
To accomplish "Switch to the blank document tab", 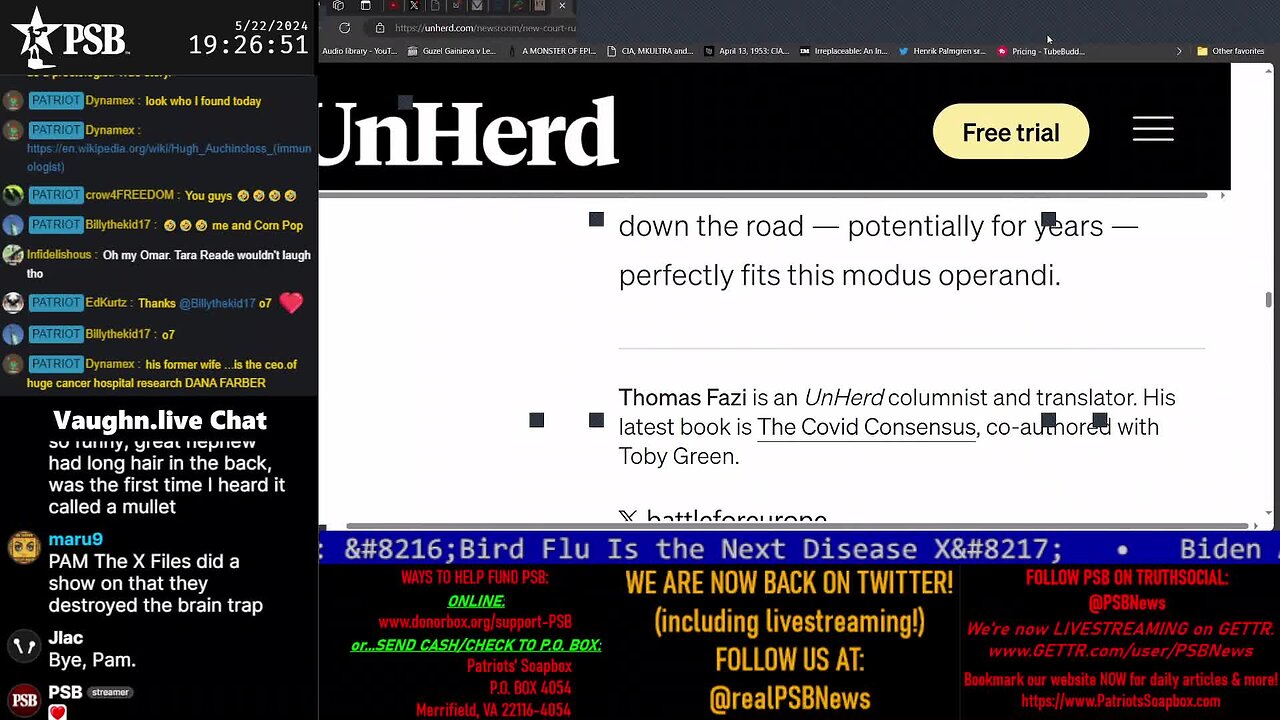I will pyautogui.click(x=435, y=6).
